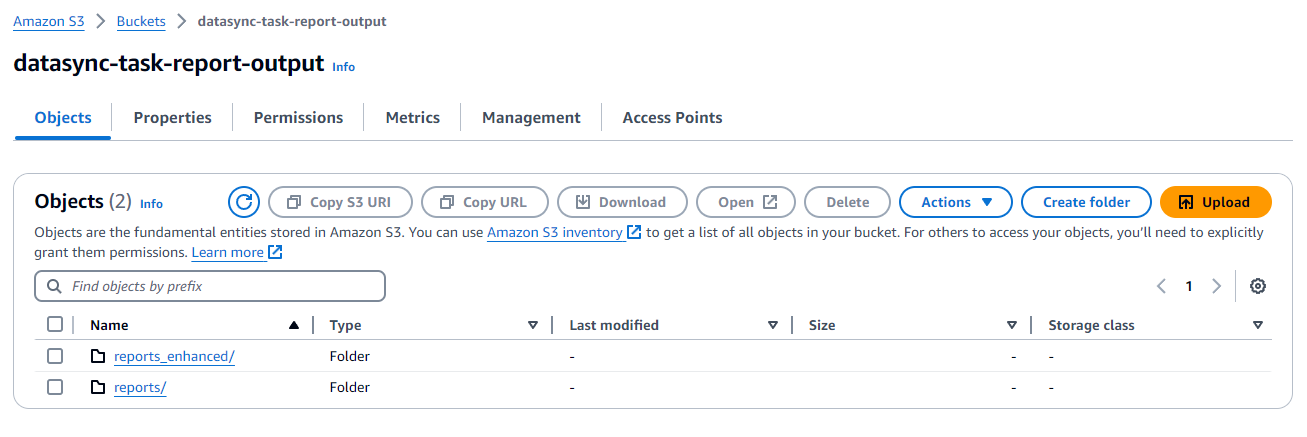Open Amazon S3 inventory link
The height and width of the screenshot is (437, 1307).
(x=564, y=232)
